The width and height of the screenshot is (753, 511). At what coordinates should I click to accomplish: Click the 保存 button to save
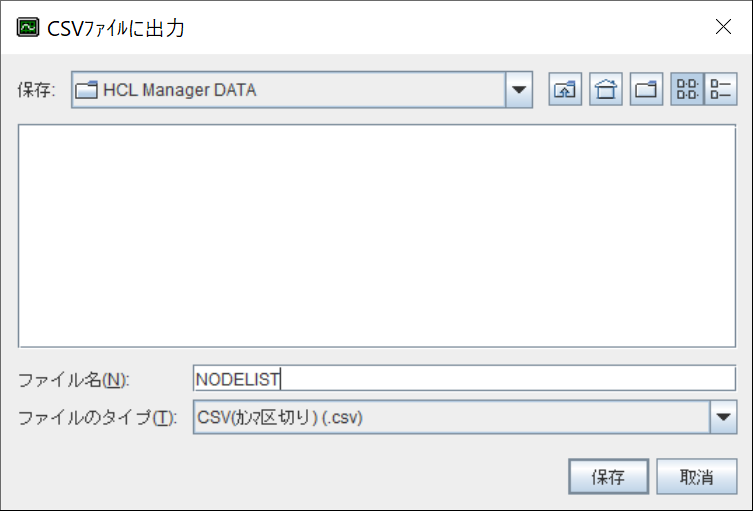[608, 476]
